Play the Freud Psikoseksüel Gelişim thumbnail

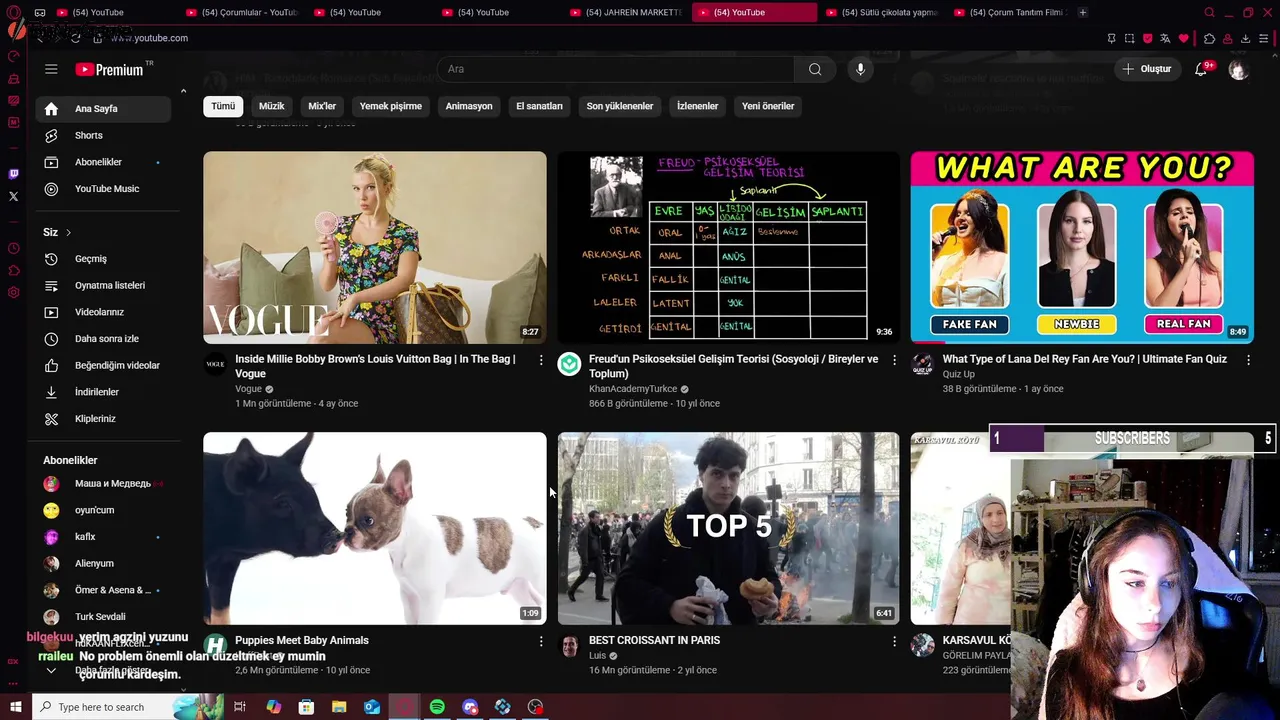pyautogui.click(x=728, y=247)
